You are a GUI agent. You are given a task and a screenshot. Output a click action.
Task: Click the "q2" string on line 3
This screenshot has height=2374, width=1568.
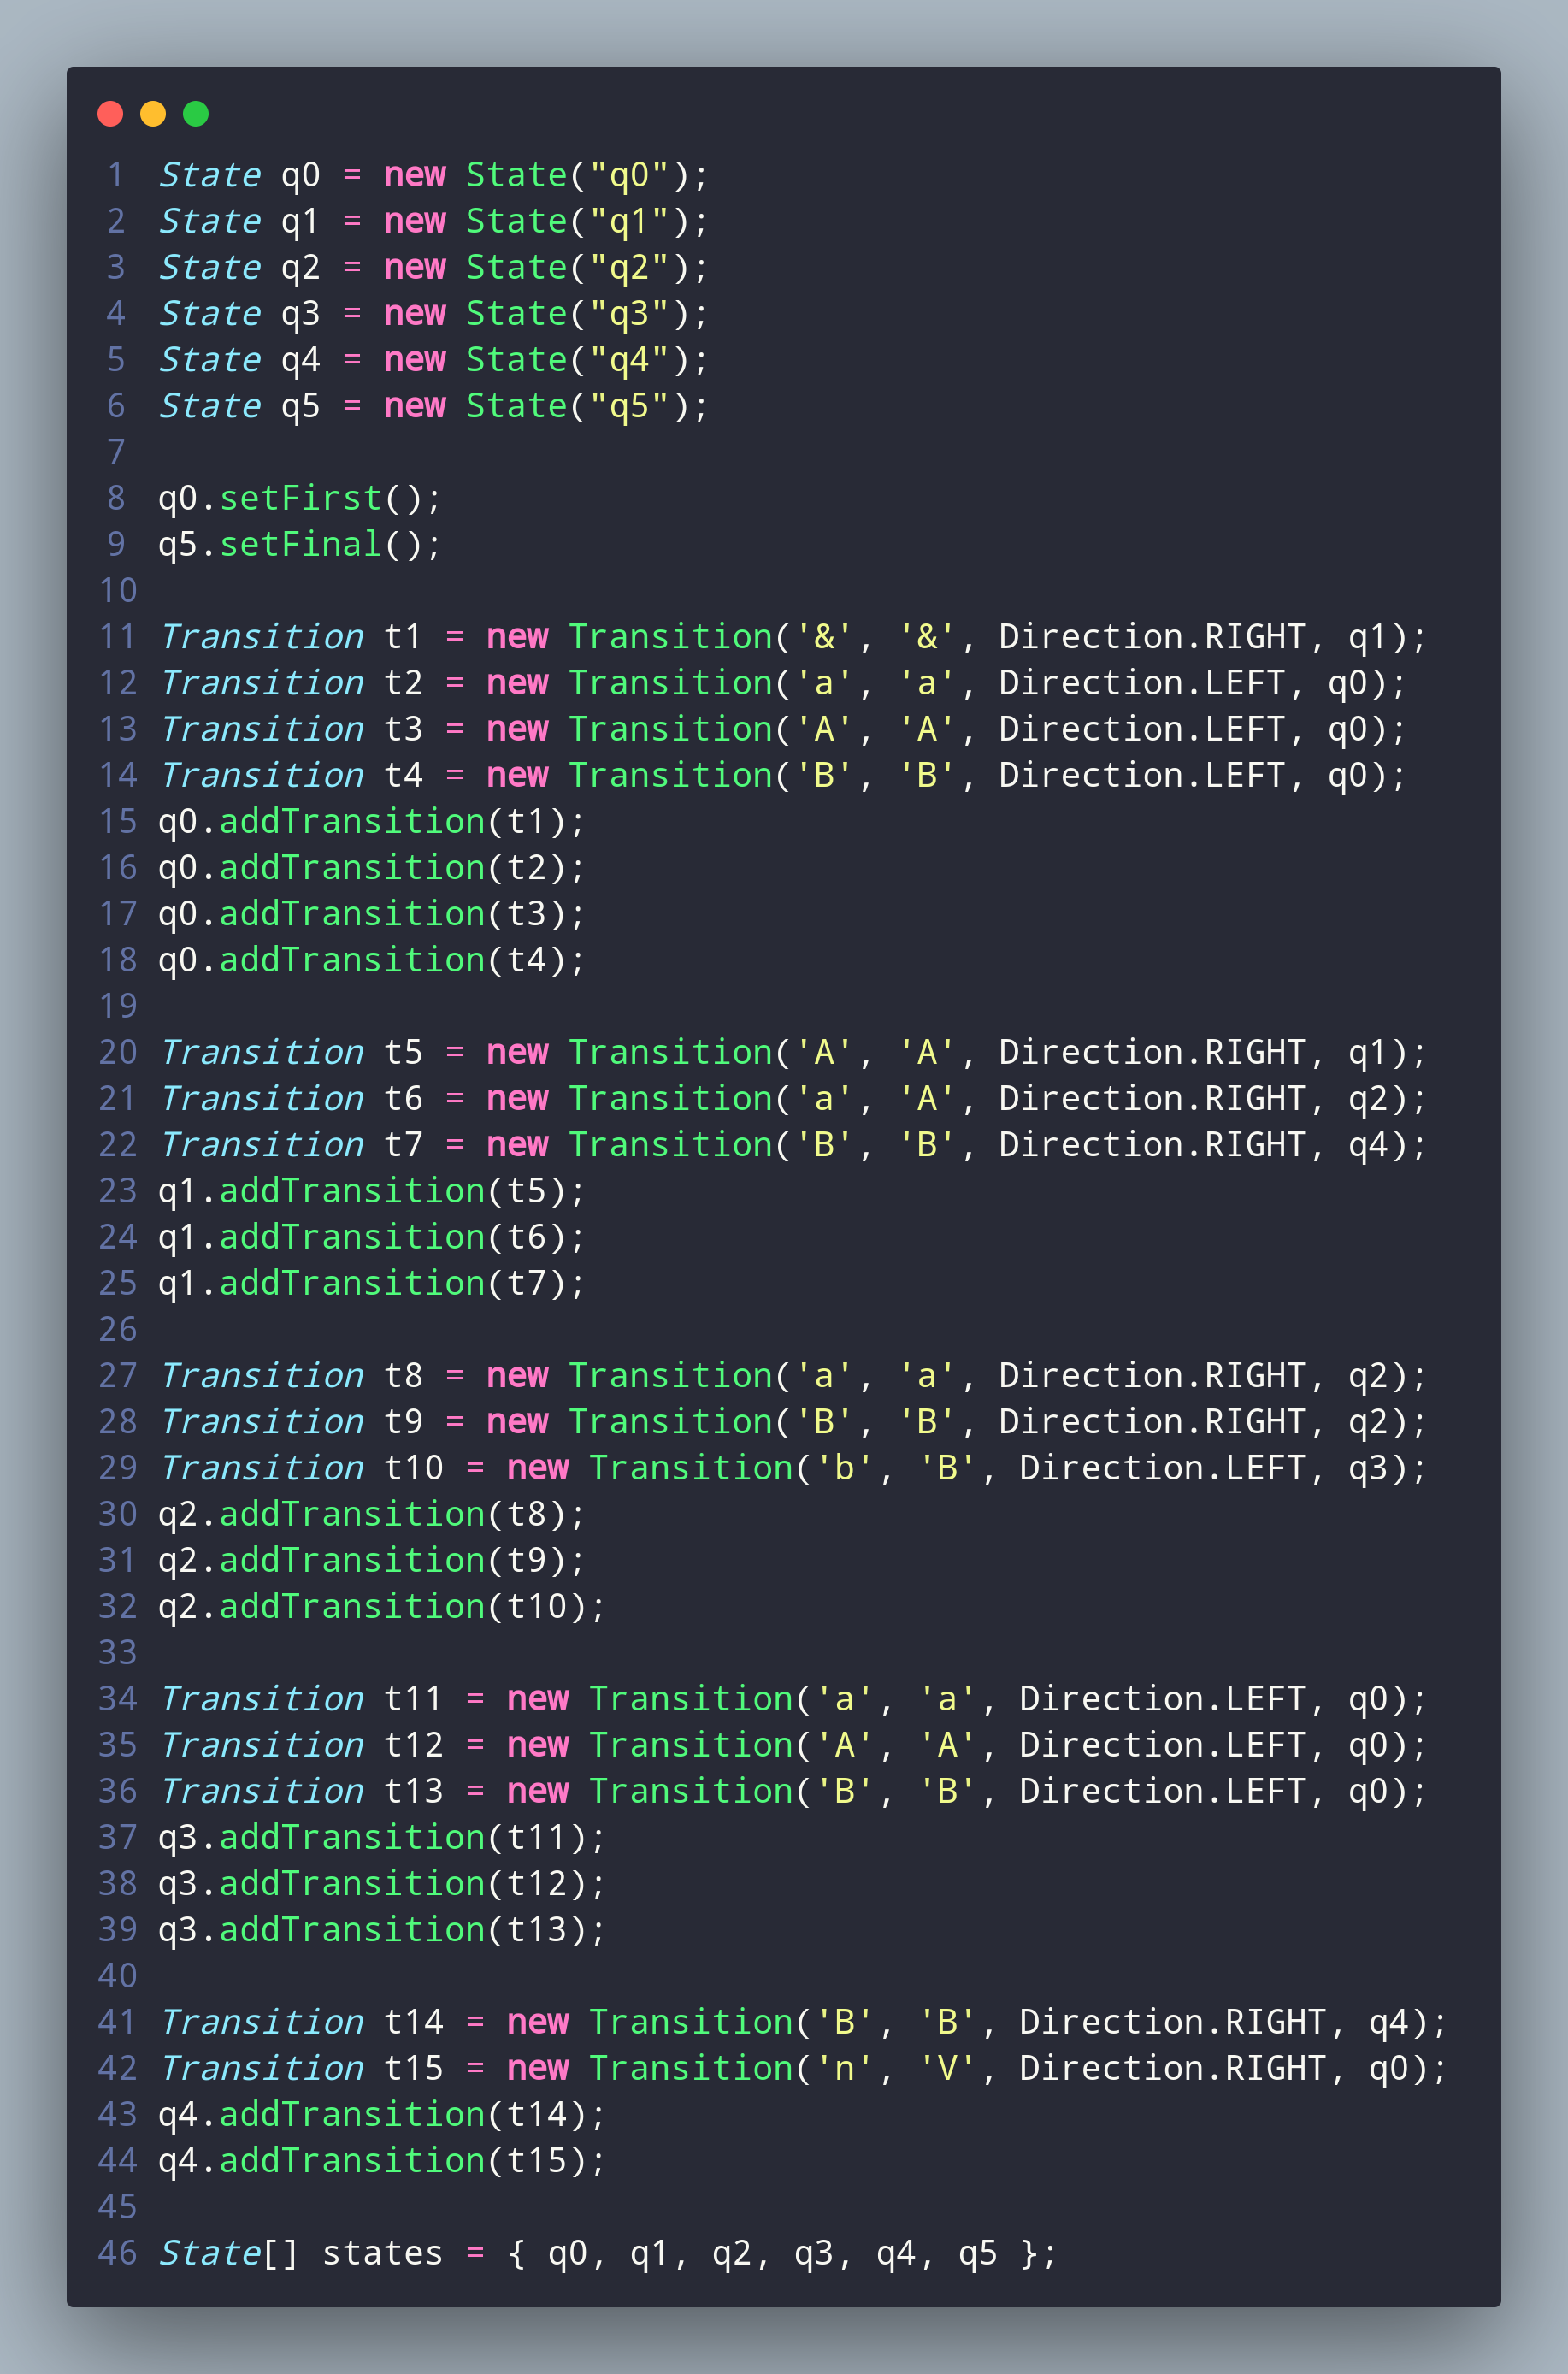coord(629,267)
